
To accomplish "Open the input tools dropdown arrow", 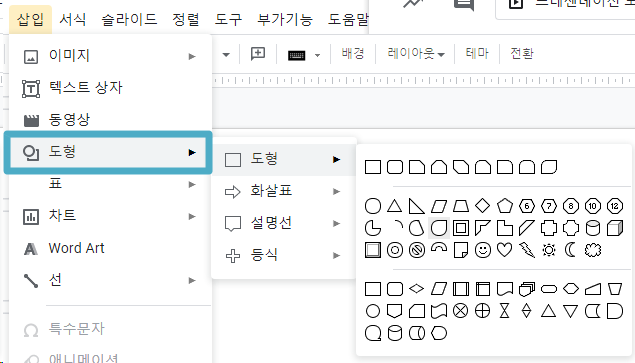I will point(318,55).
